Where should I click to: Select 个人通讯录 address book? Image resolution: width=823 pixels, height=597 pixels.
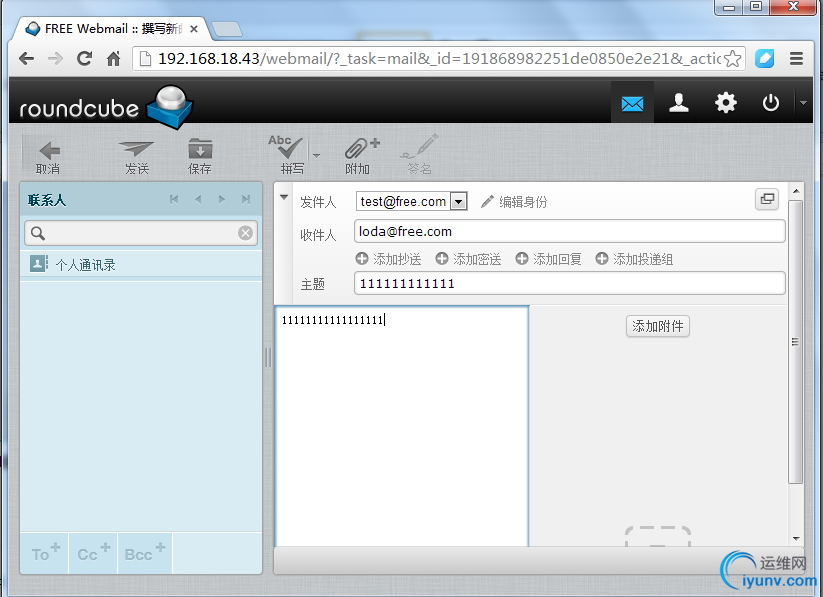(x=141, y=264)
